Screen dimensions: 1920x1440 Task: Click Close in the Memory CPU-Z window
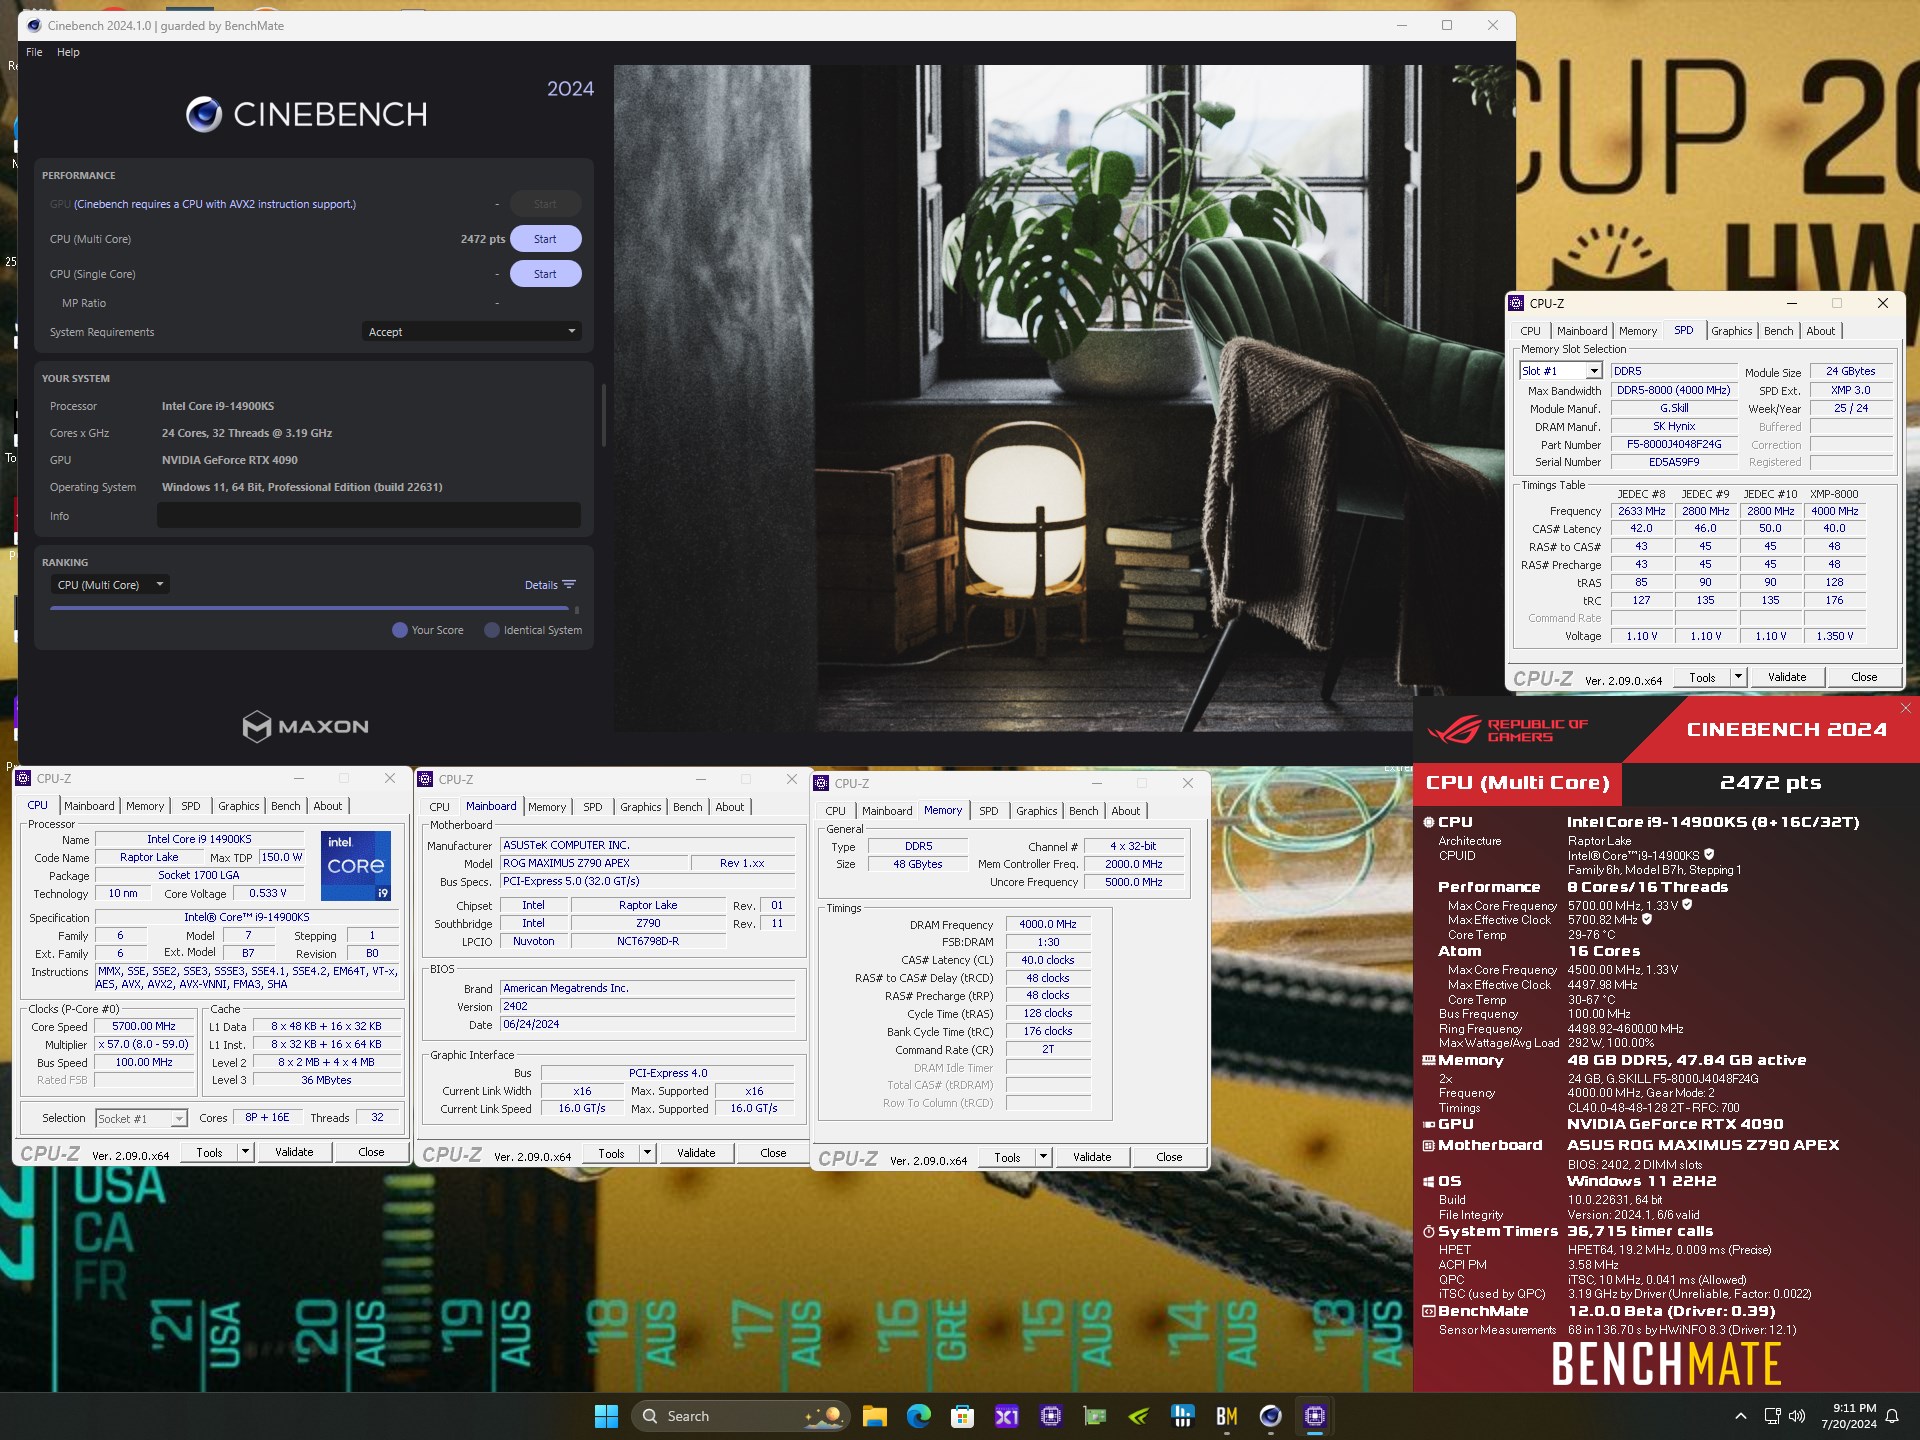pyautogui.click(x=1169, y=1157)
